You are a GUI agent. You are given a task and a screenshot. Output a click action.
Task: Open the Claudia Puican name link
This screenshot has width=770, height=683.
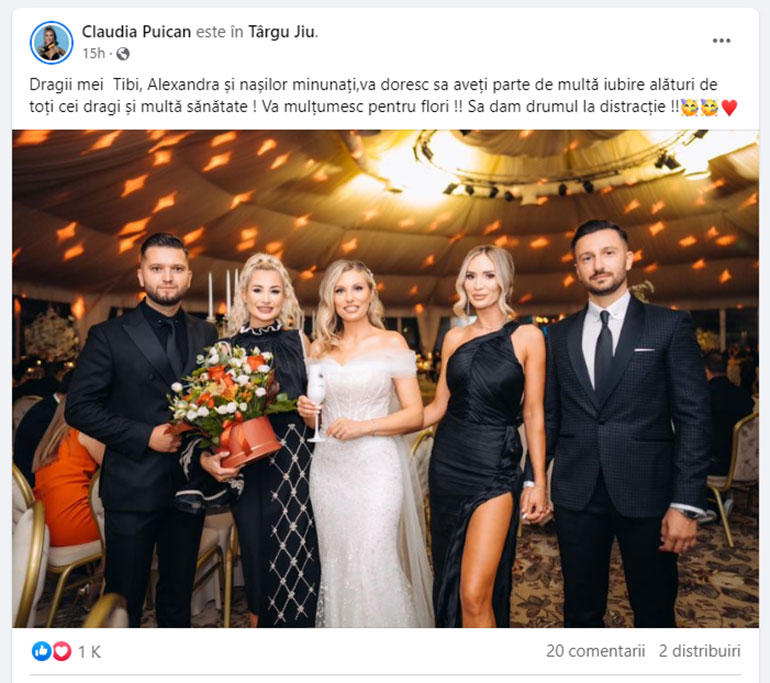coord(136,32)
